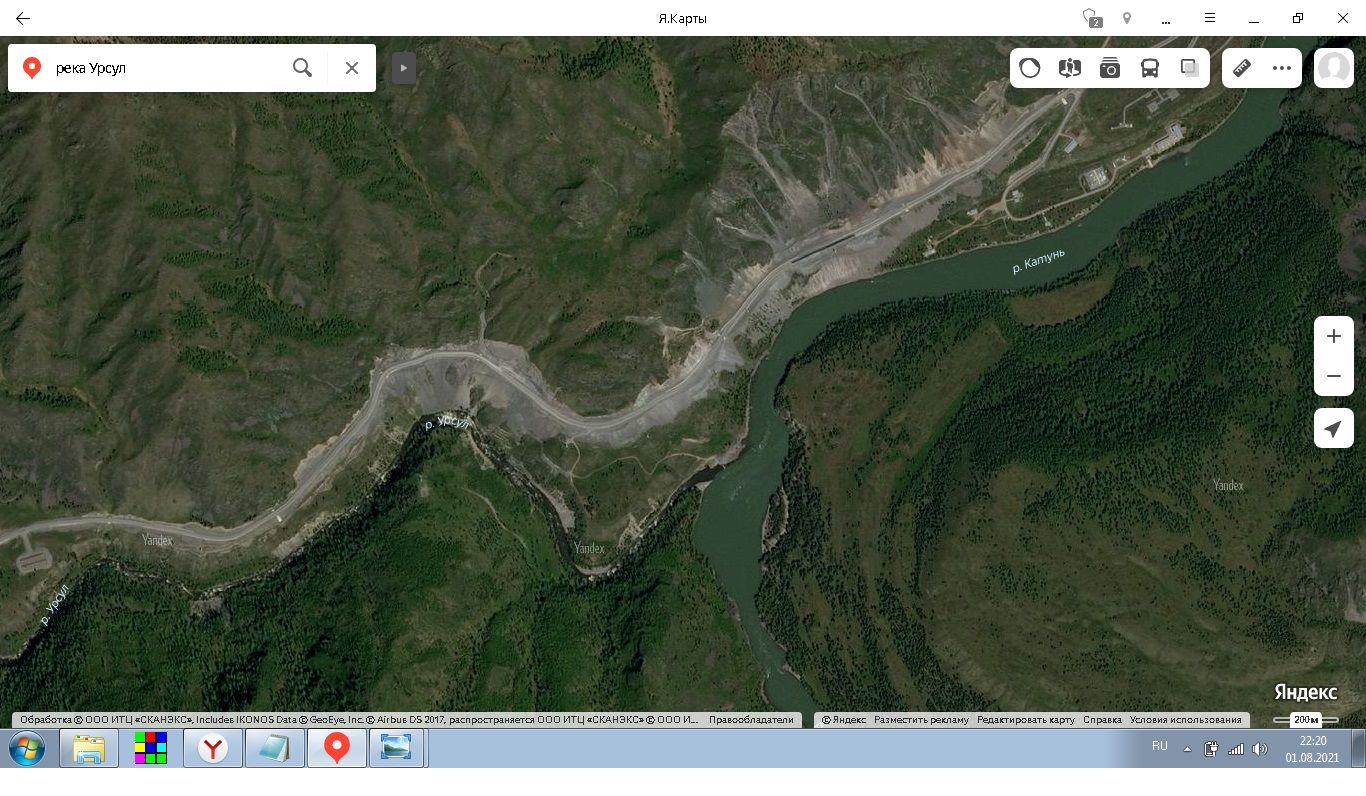Open 'Условия использования' link
This screenshot has width=1366, height=796.
[1185, 720]
